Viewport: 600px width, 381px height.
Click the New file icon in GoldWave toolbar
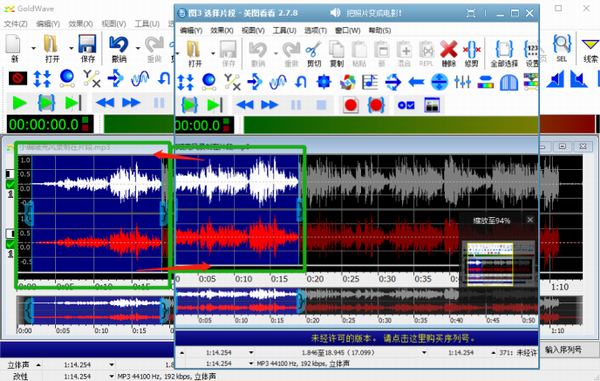13,44
